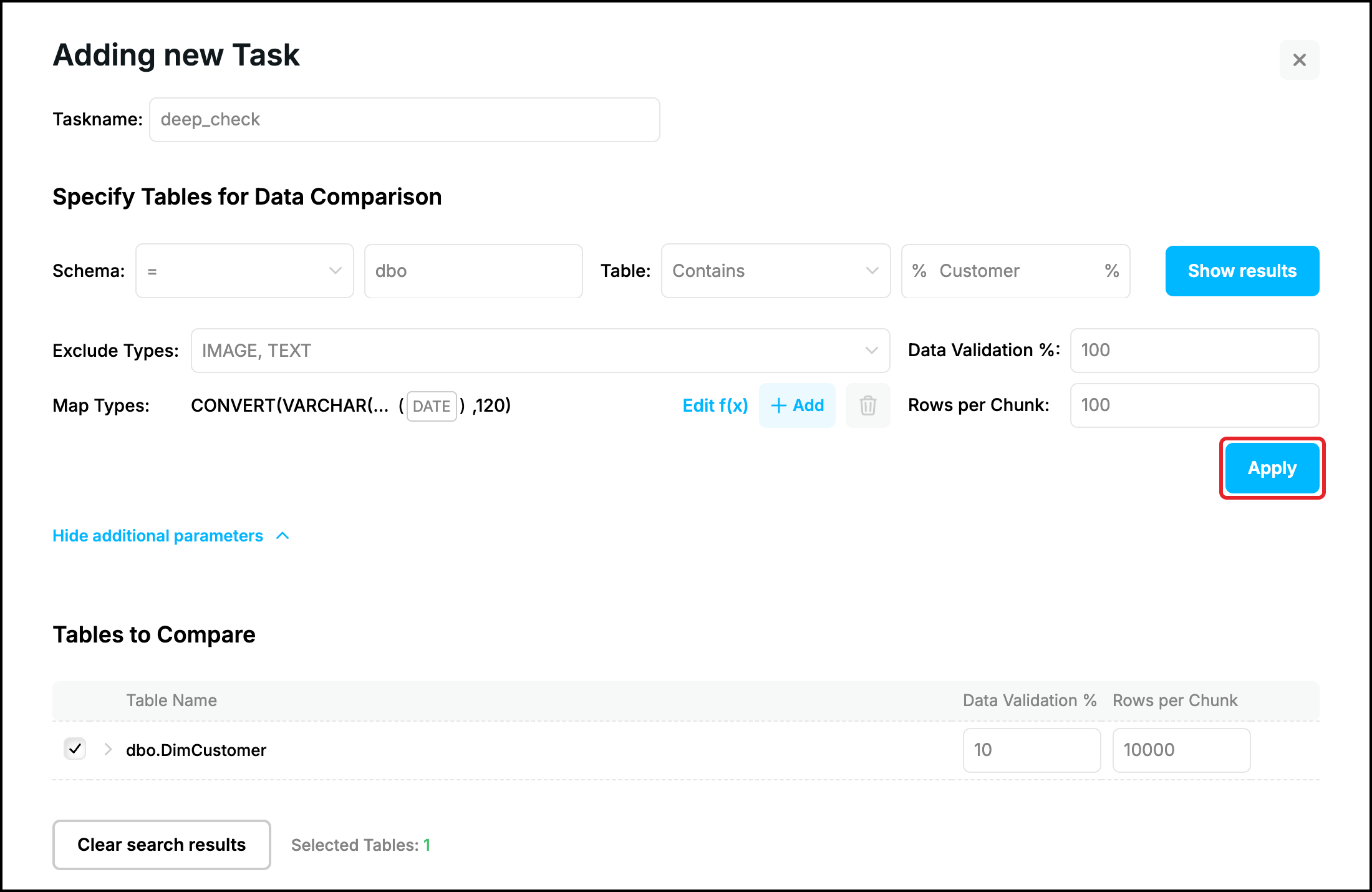Click the top Rows per Chunk field

click(x=1194, y=405)
